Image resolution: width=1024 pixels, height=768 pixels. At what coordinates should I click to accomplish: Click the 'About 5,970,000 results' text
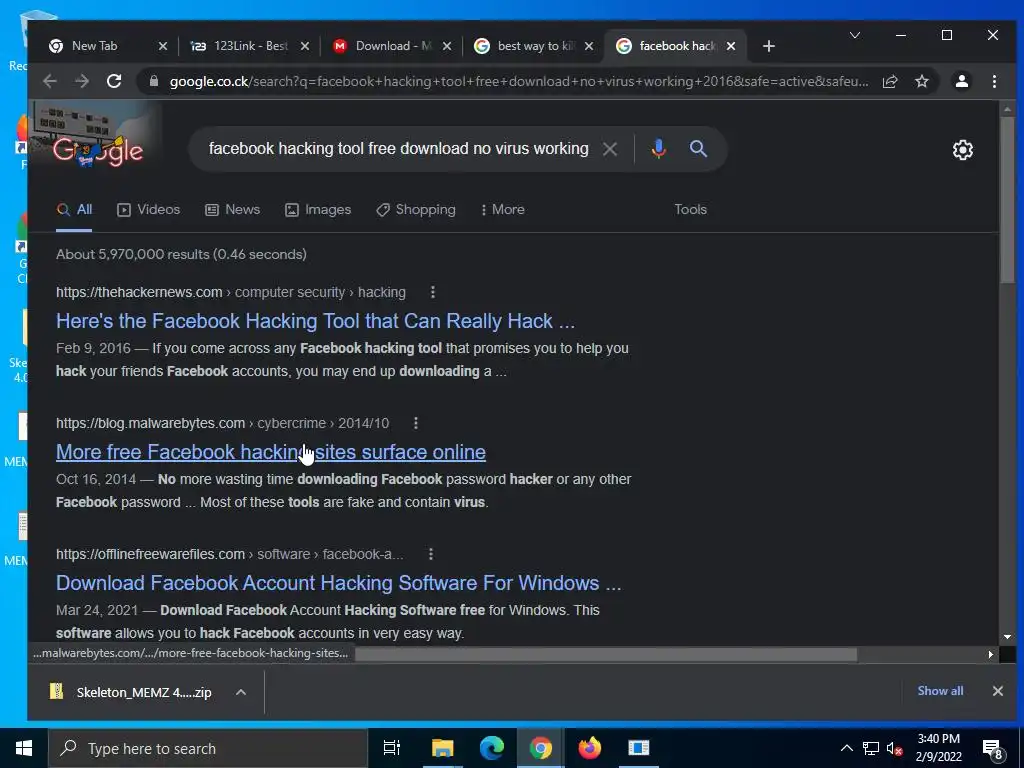tap(181, 255)
